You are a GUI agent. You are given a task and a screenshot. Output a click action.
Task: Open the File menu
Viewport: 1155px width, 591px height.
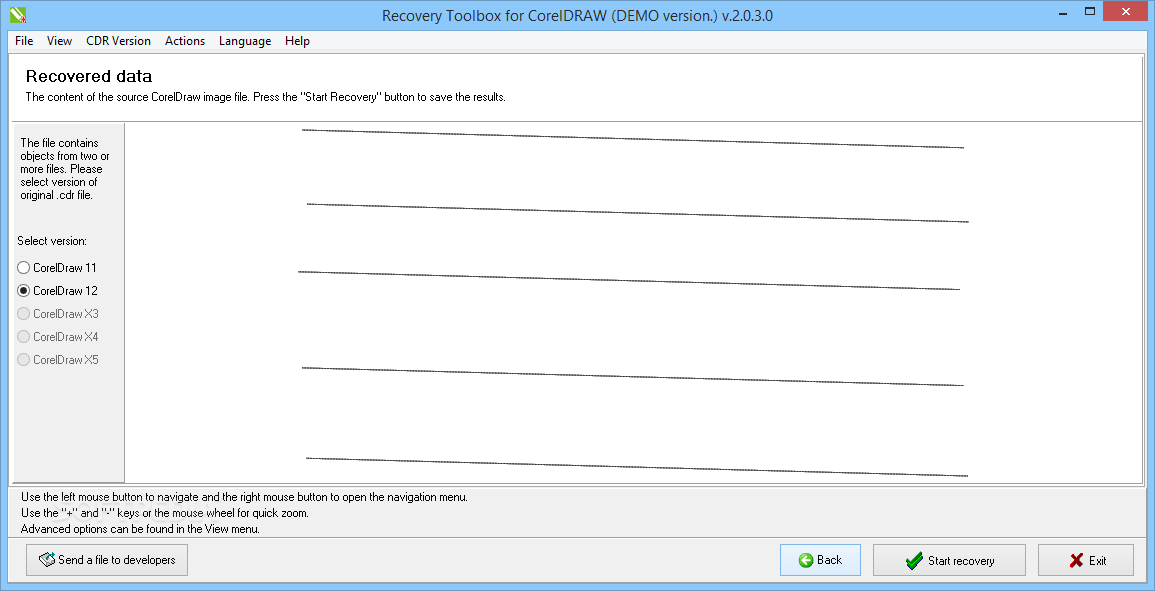[24, 41]
